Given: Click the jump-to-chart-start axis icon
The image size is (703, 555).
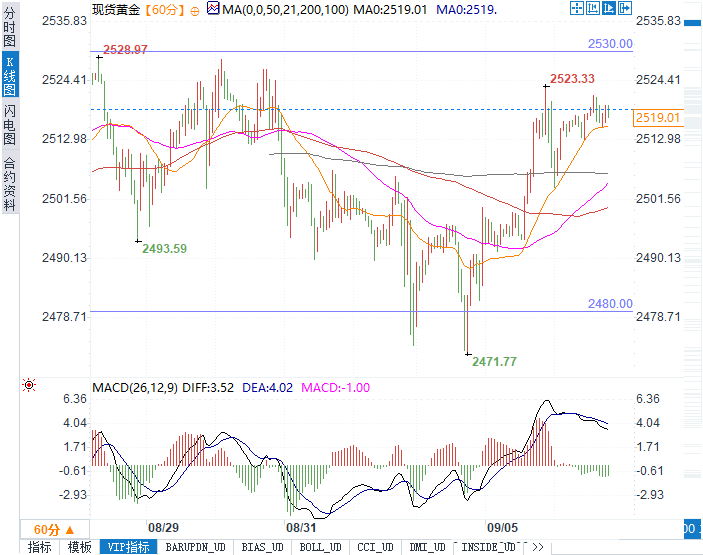Looking at the screenshot, I should (x=593, y=8).
